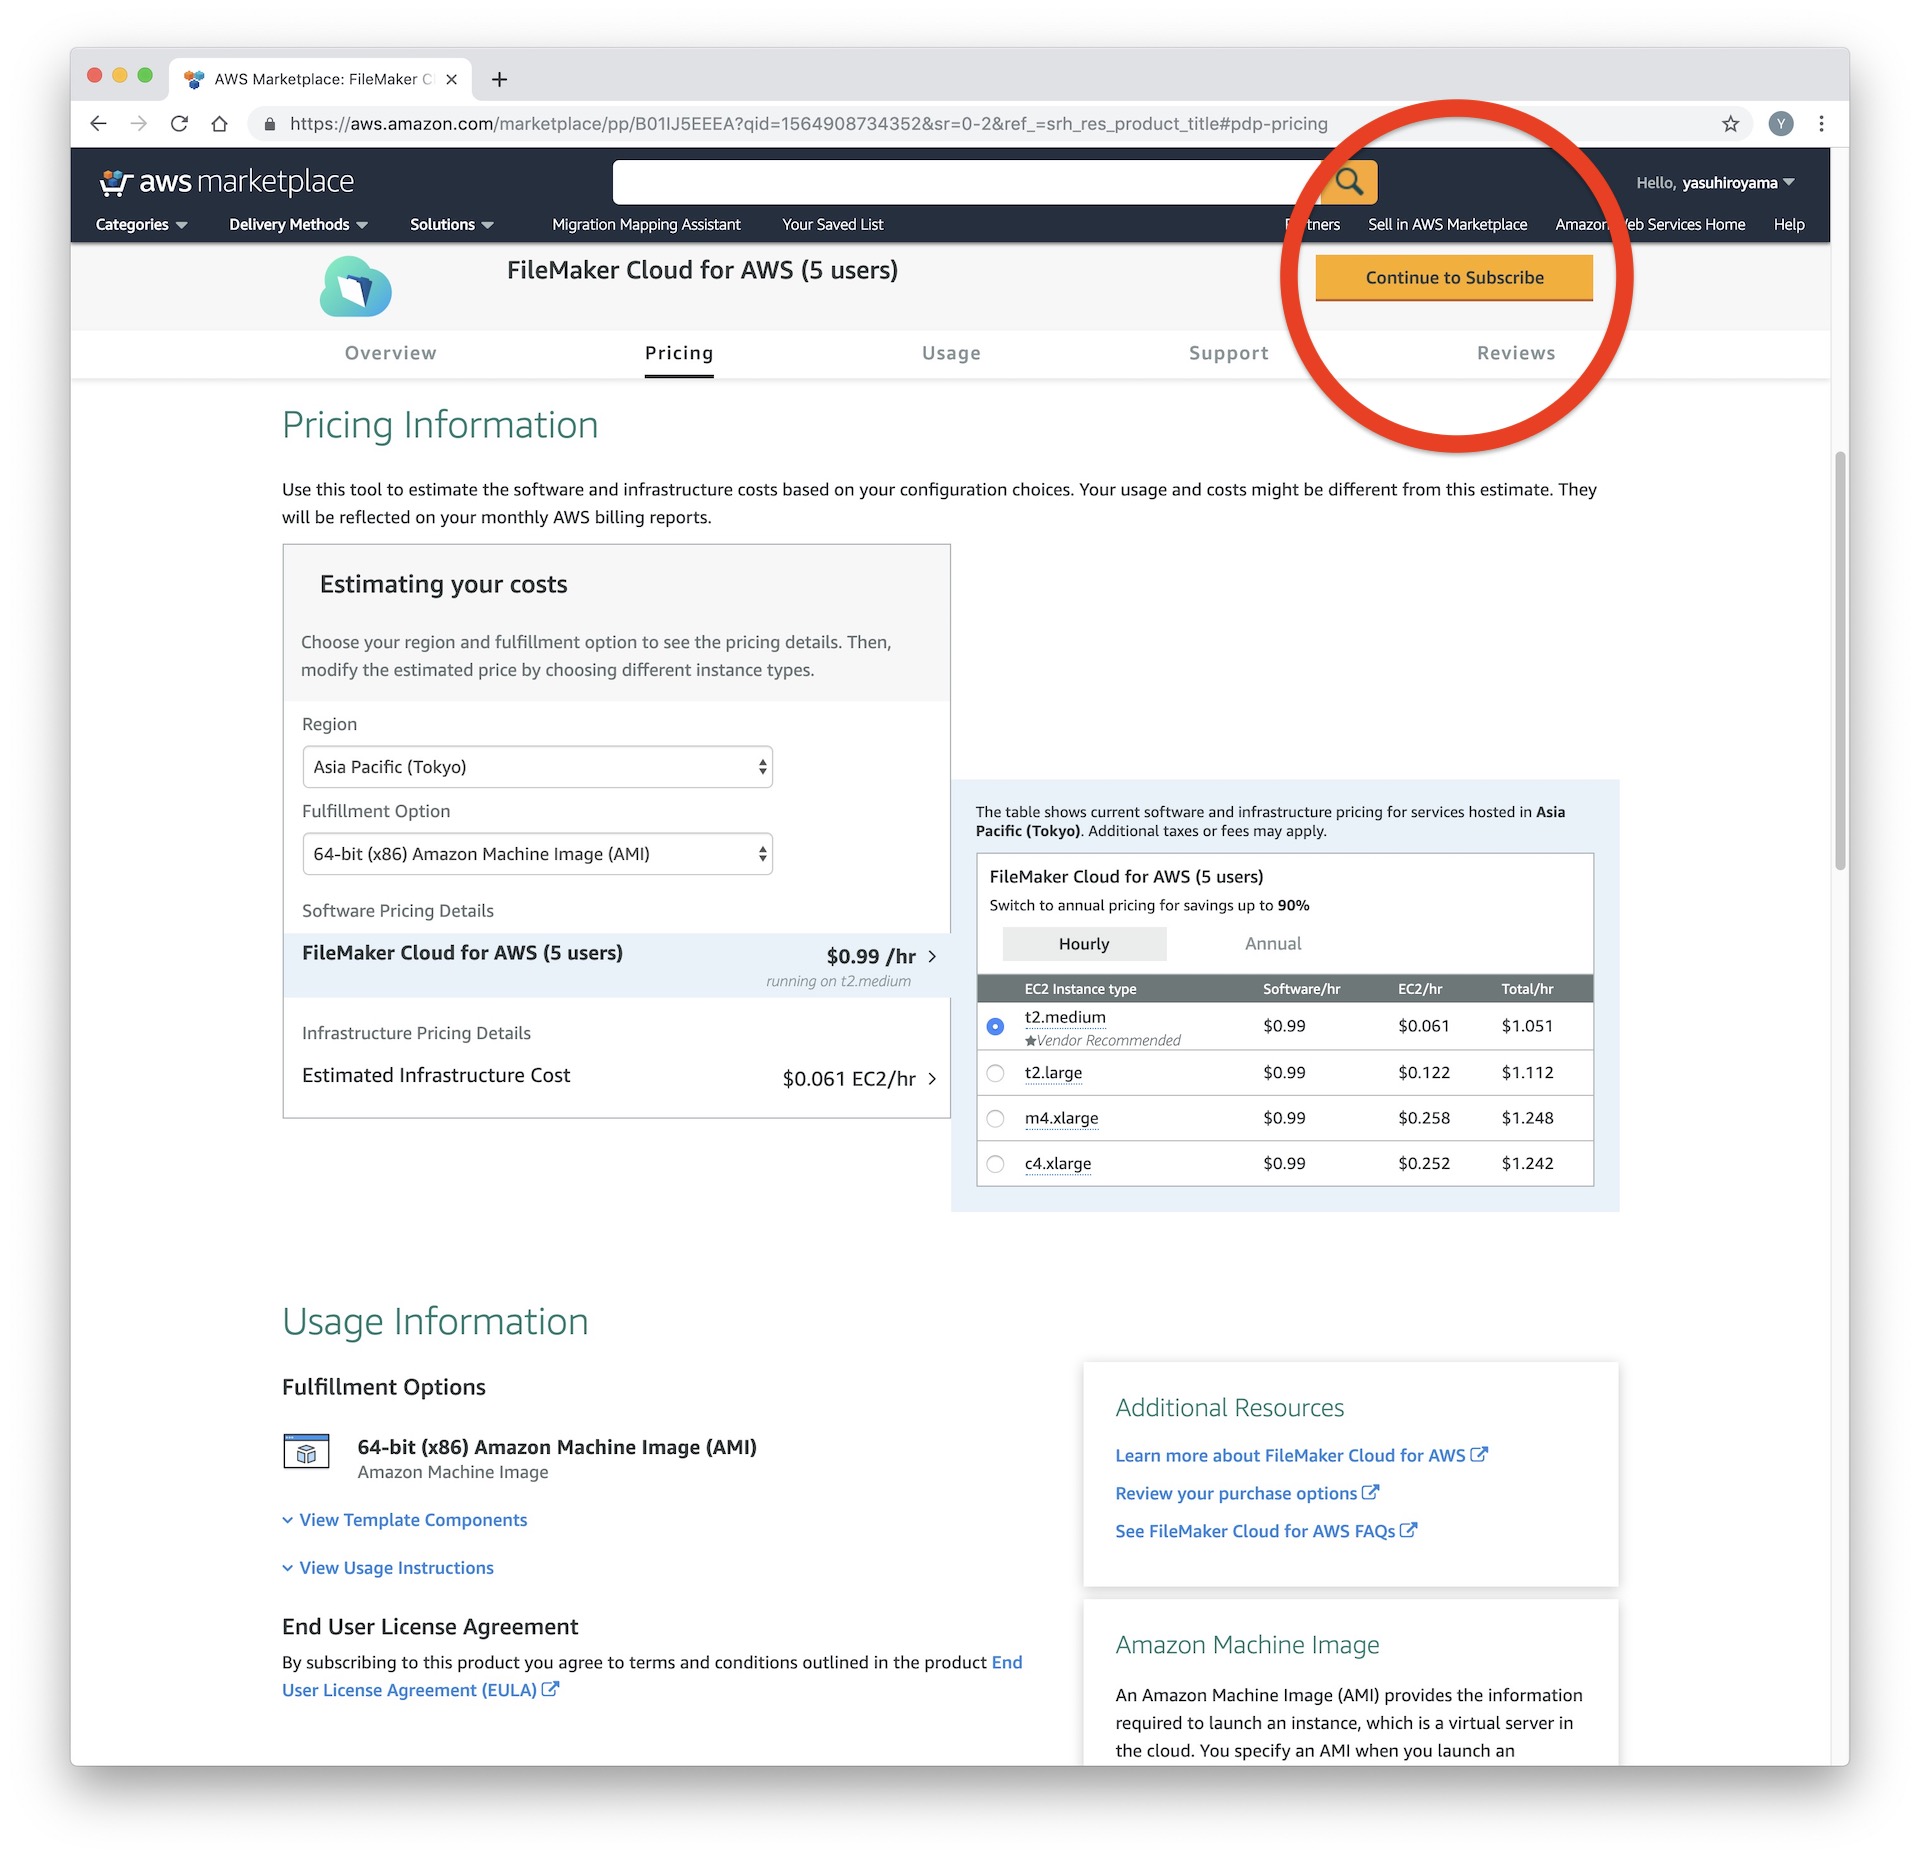Open the Usage tab

point(951,353)
